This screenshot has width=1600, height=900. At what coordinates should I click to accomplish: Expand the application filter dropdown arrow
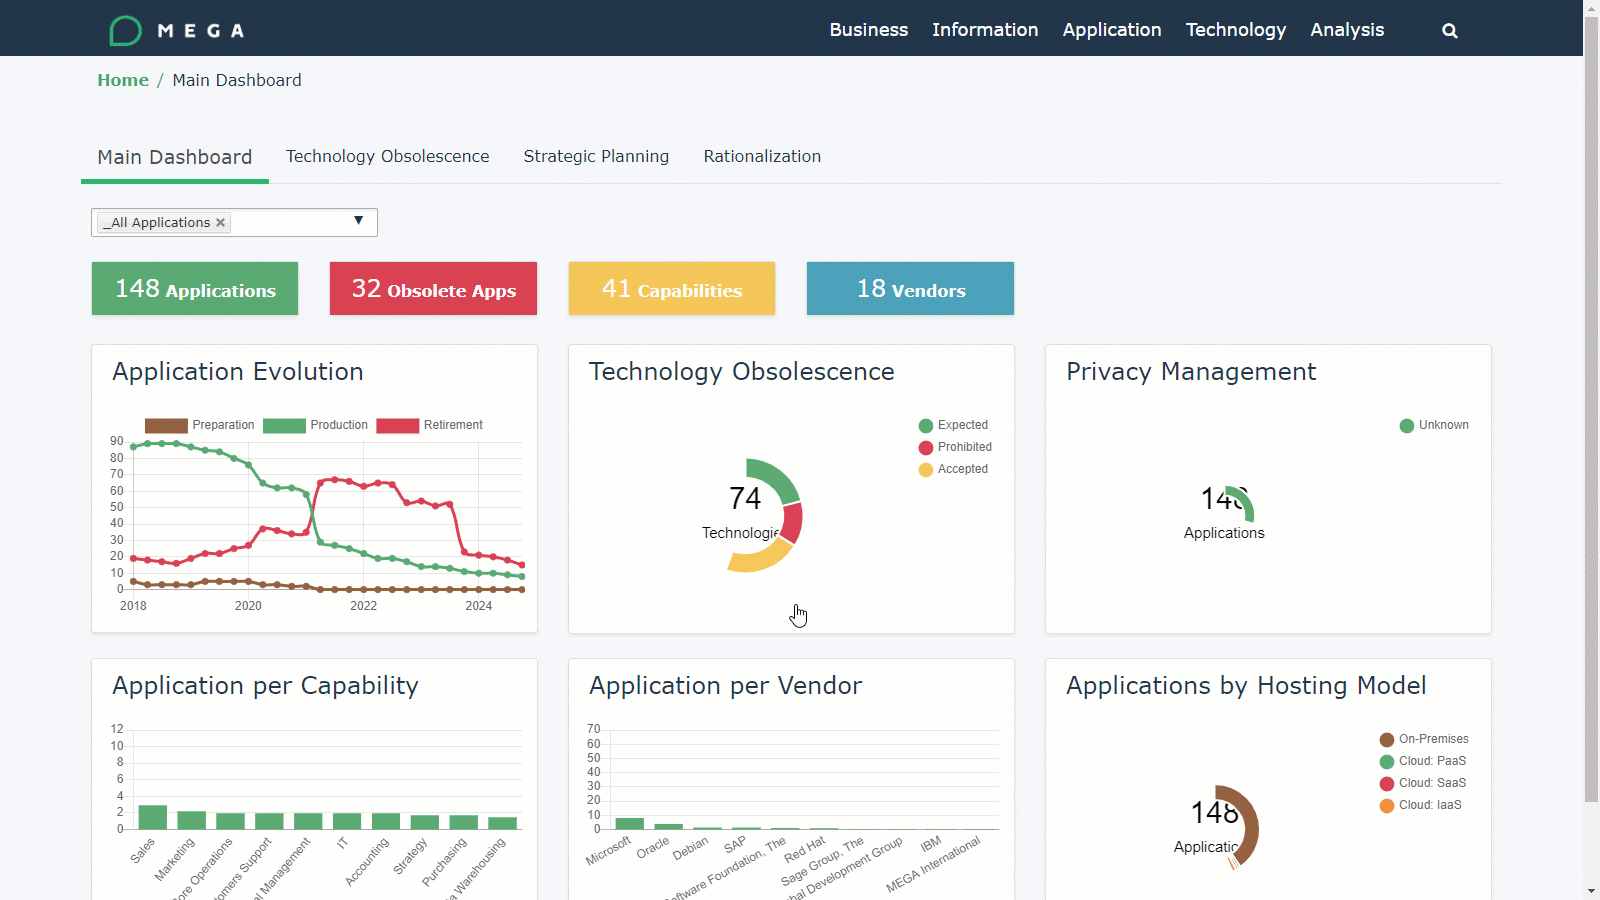pos(358,221)
